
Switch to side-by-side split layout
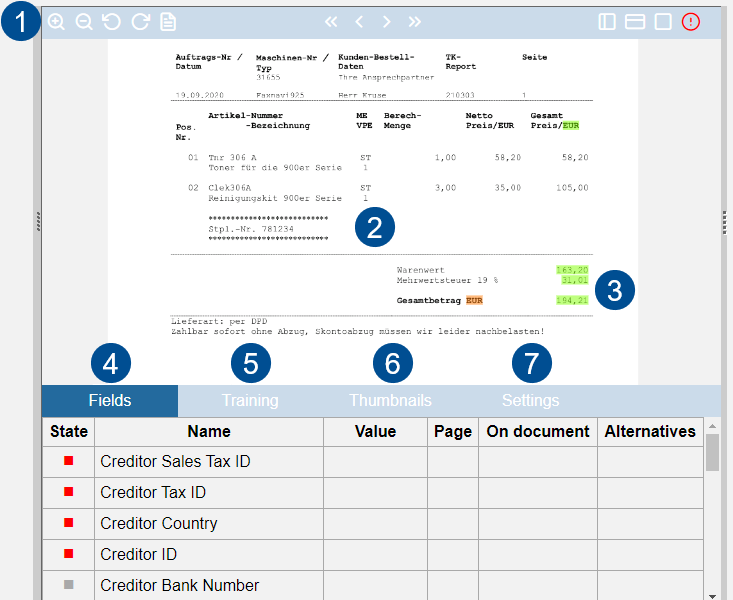click(x=607, y=21)
